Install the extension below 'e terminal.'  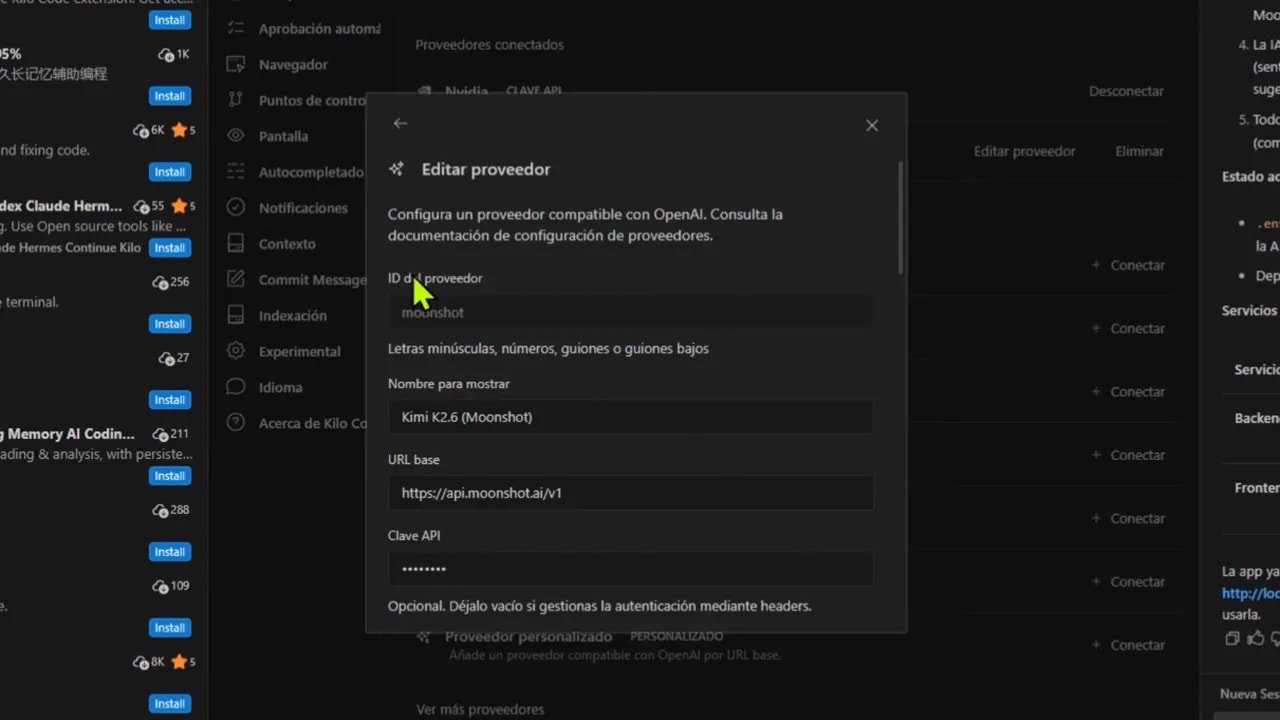[169, 324]
